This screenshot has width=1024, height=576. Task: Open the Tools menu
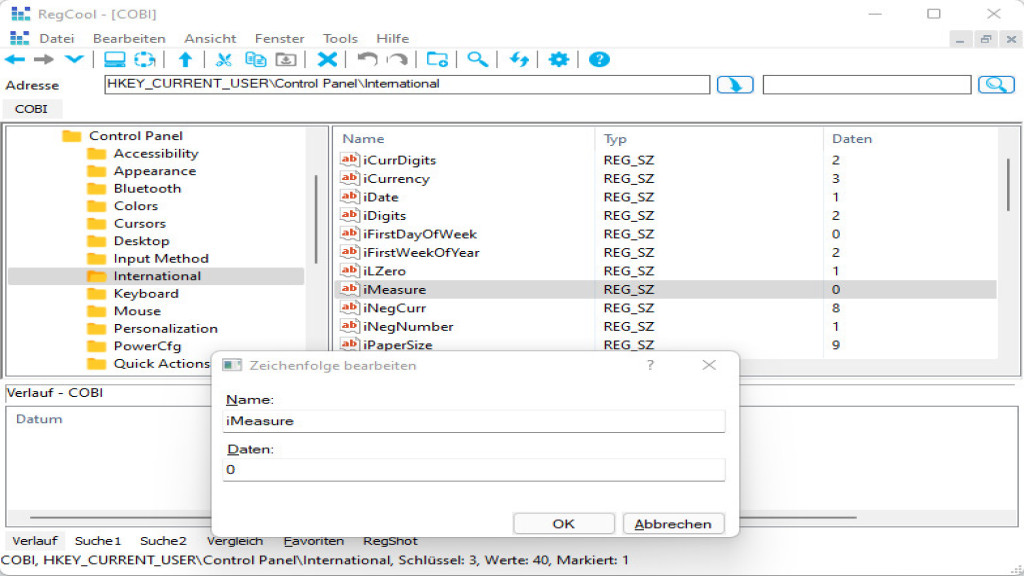coord(340,38)
